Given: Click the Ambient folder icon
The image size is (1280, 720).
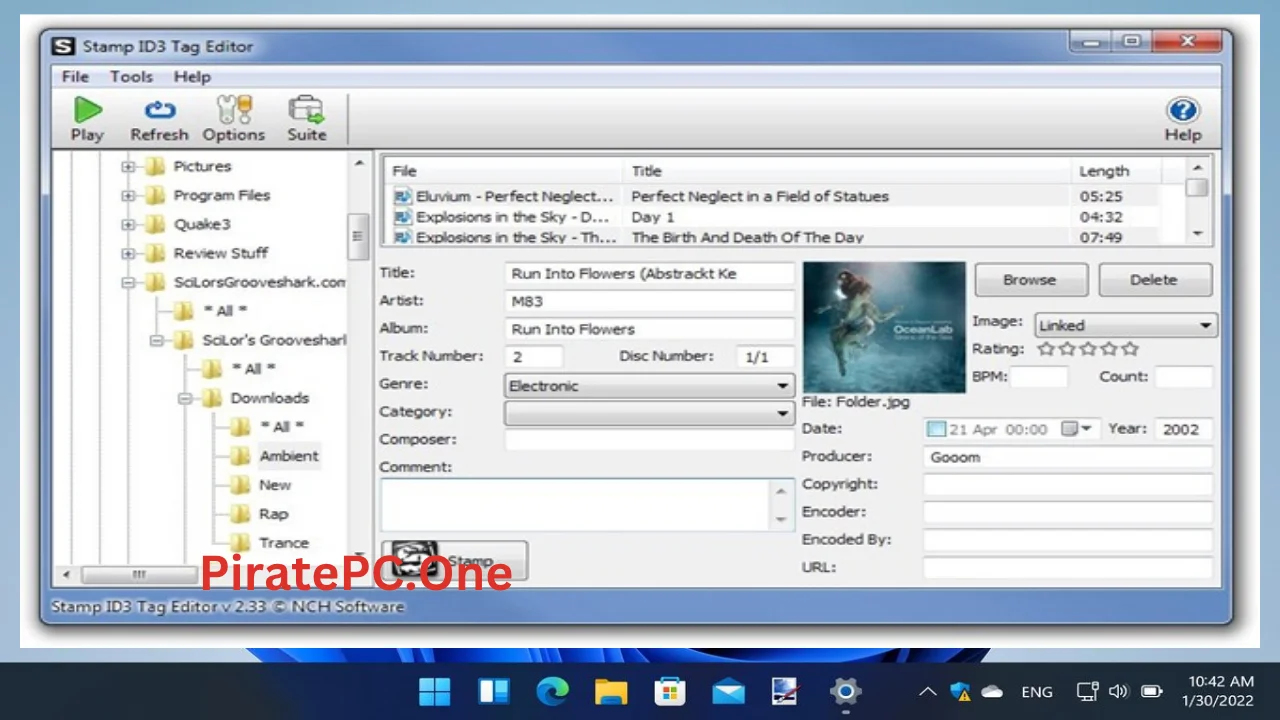Looking at the screenshot, I should [240, 456].
